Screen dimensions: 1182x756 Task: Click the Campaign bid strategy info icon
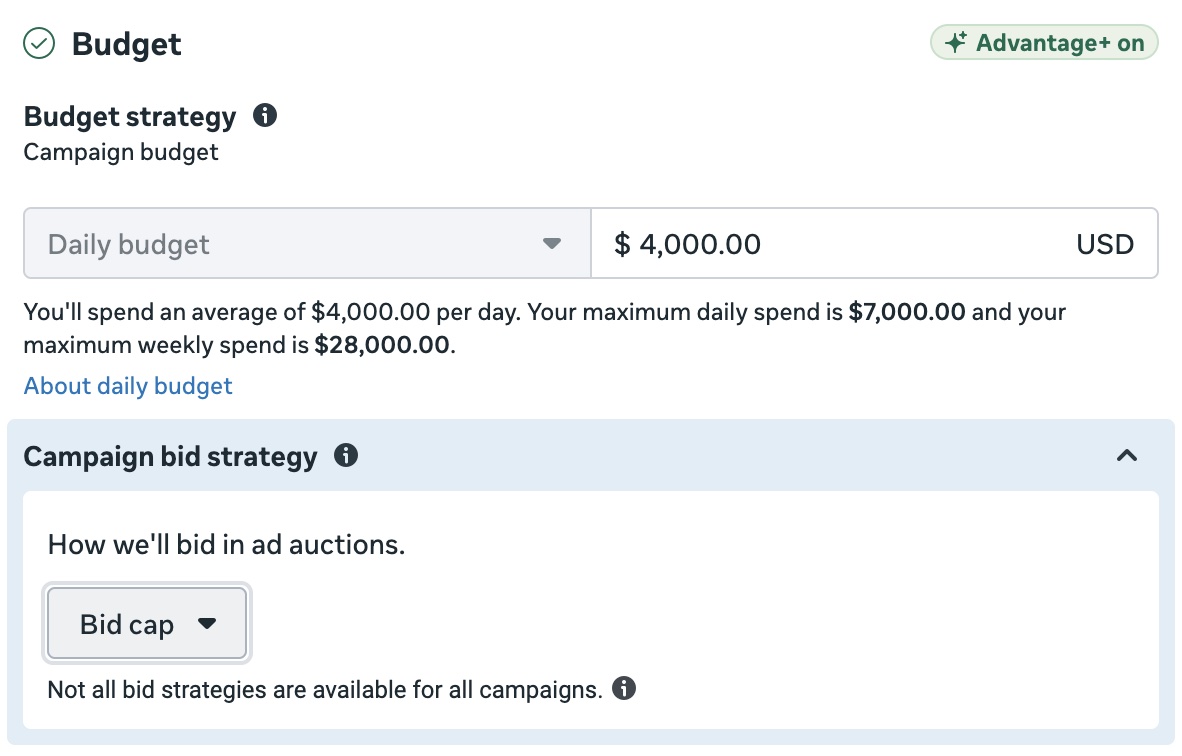(x=347, y=456)
